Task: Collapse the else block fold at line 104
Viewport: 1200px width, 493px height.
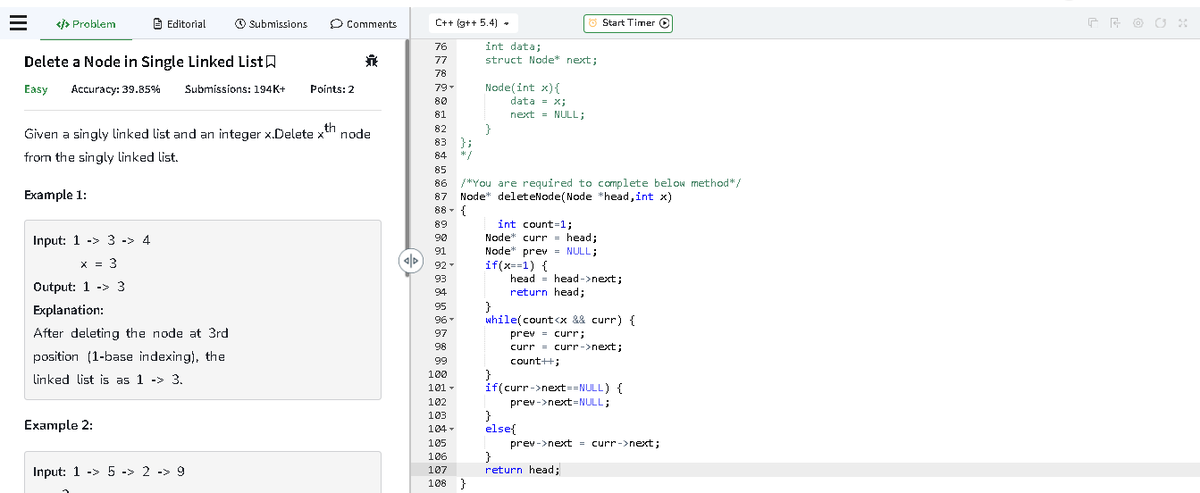Action: click(454, 428)
